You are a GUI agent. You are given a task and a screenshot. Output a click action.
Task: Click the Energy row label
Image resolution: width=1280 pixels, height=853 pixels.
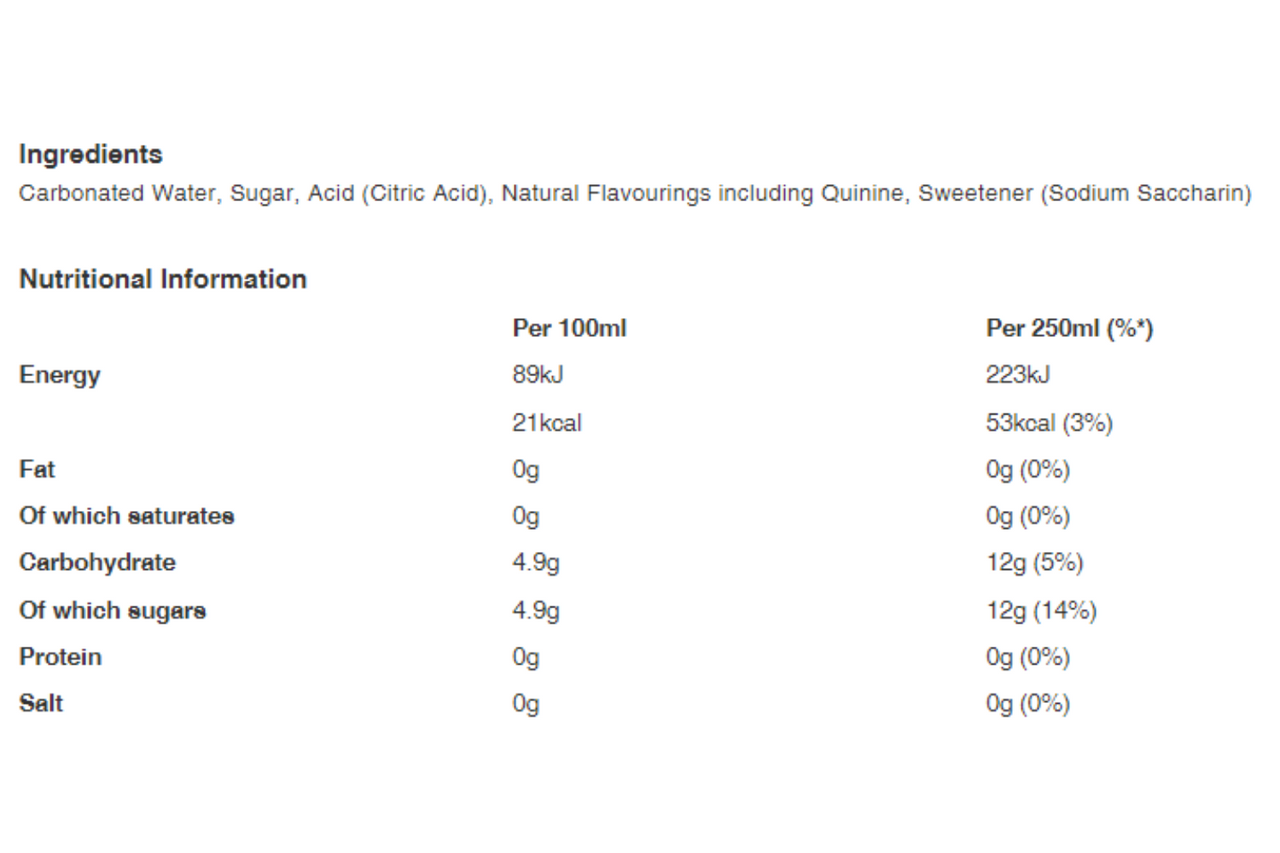60,376
